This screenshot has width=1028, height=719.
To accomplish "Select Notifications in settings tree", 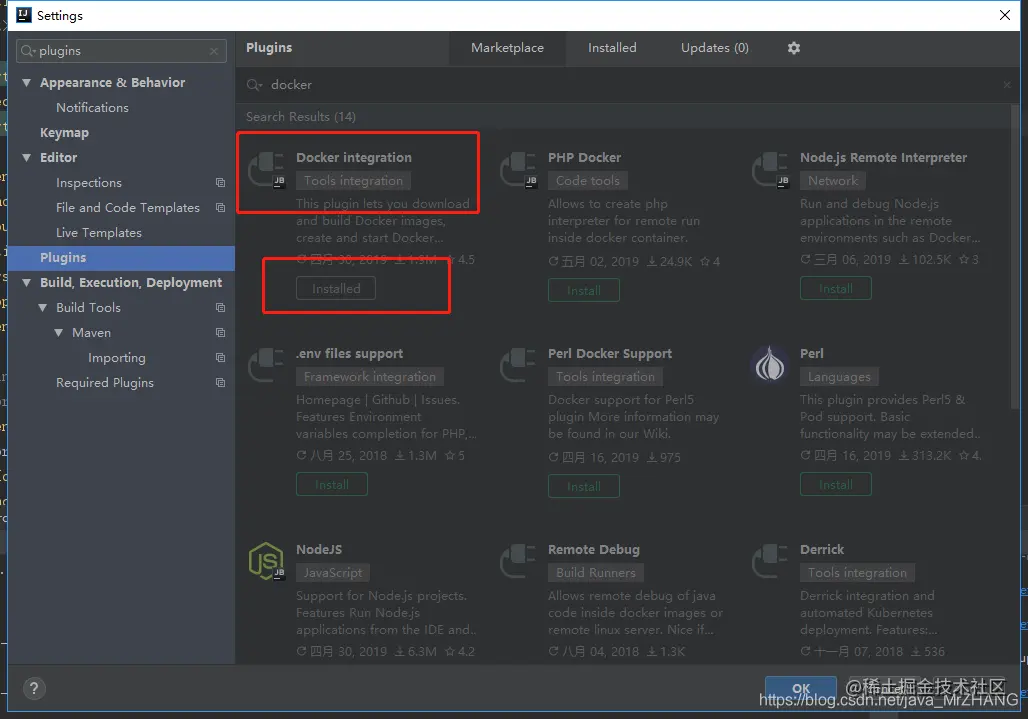I will 92,107.
